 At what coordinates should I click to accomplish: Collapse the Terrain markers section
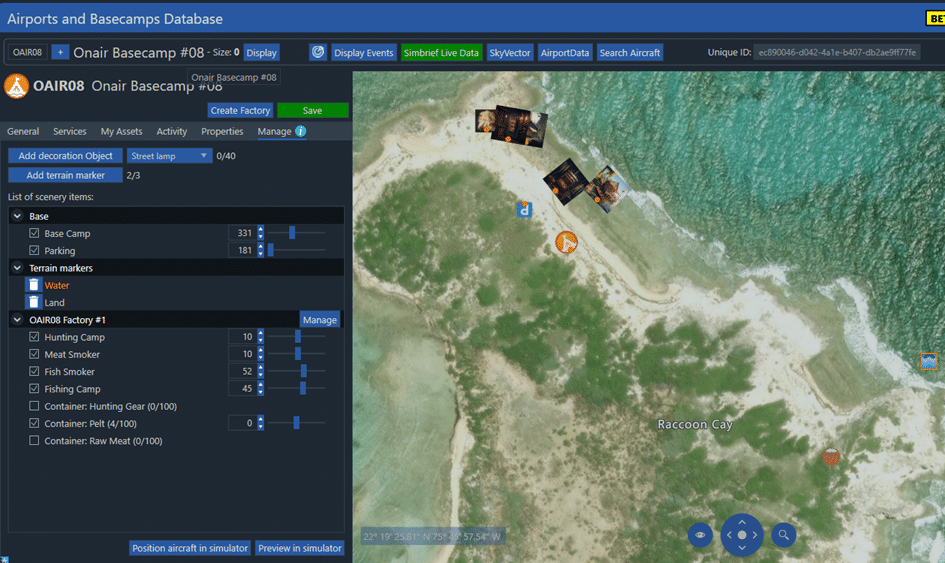coord(17,268)
